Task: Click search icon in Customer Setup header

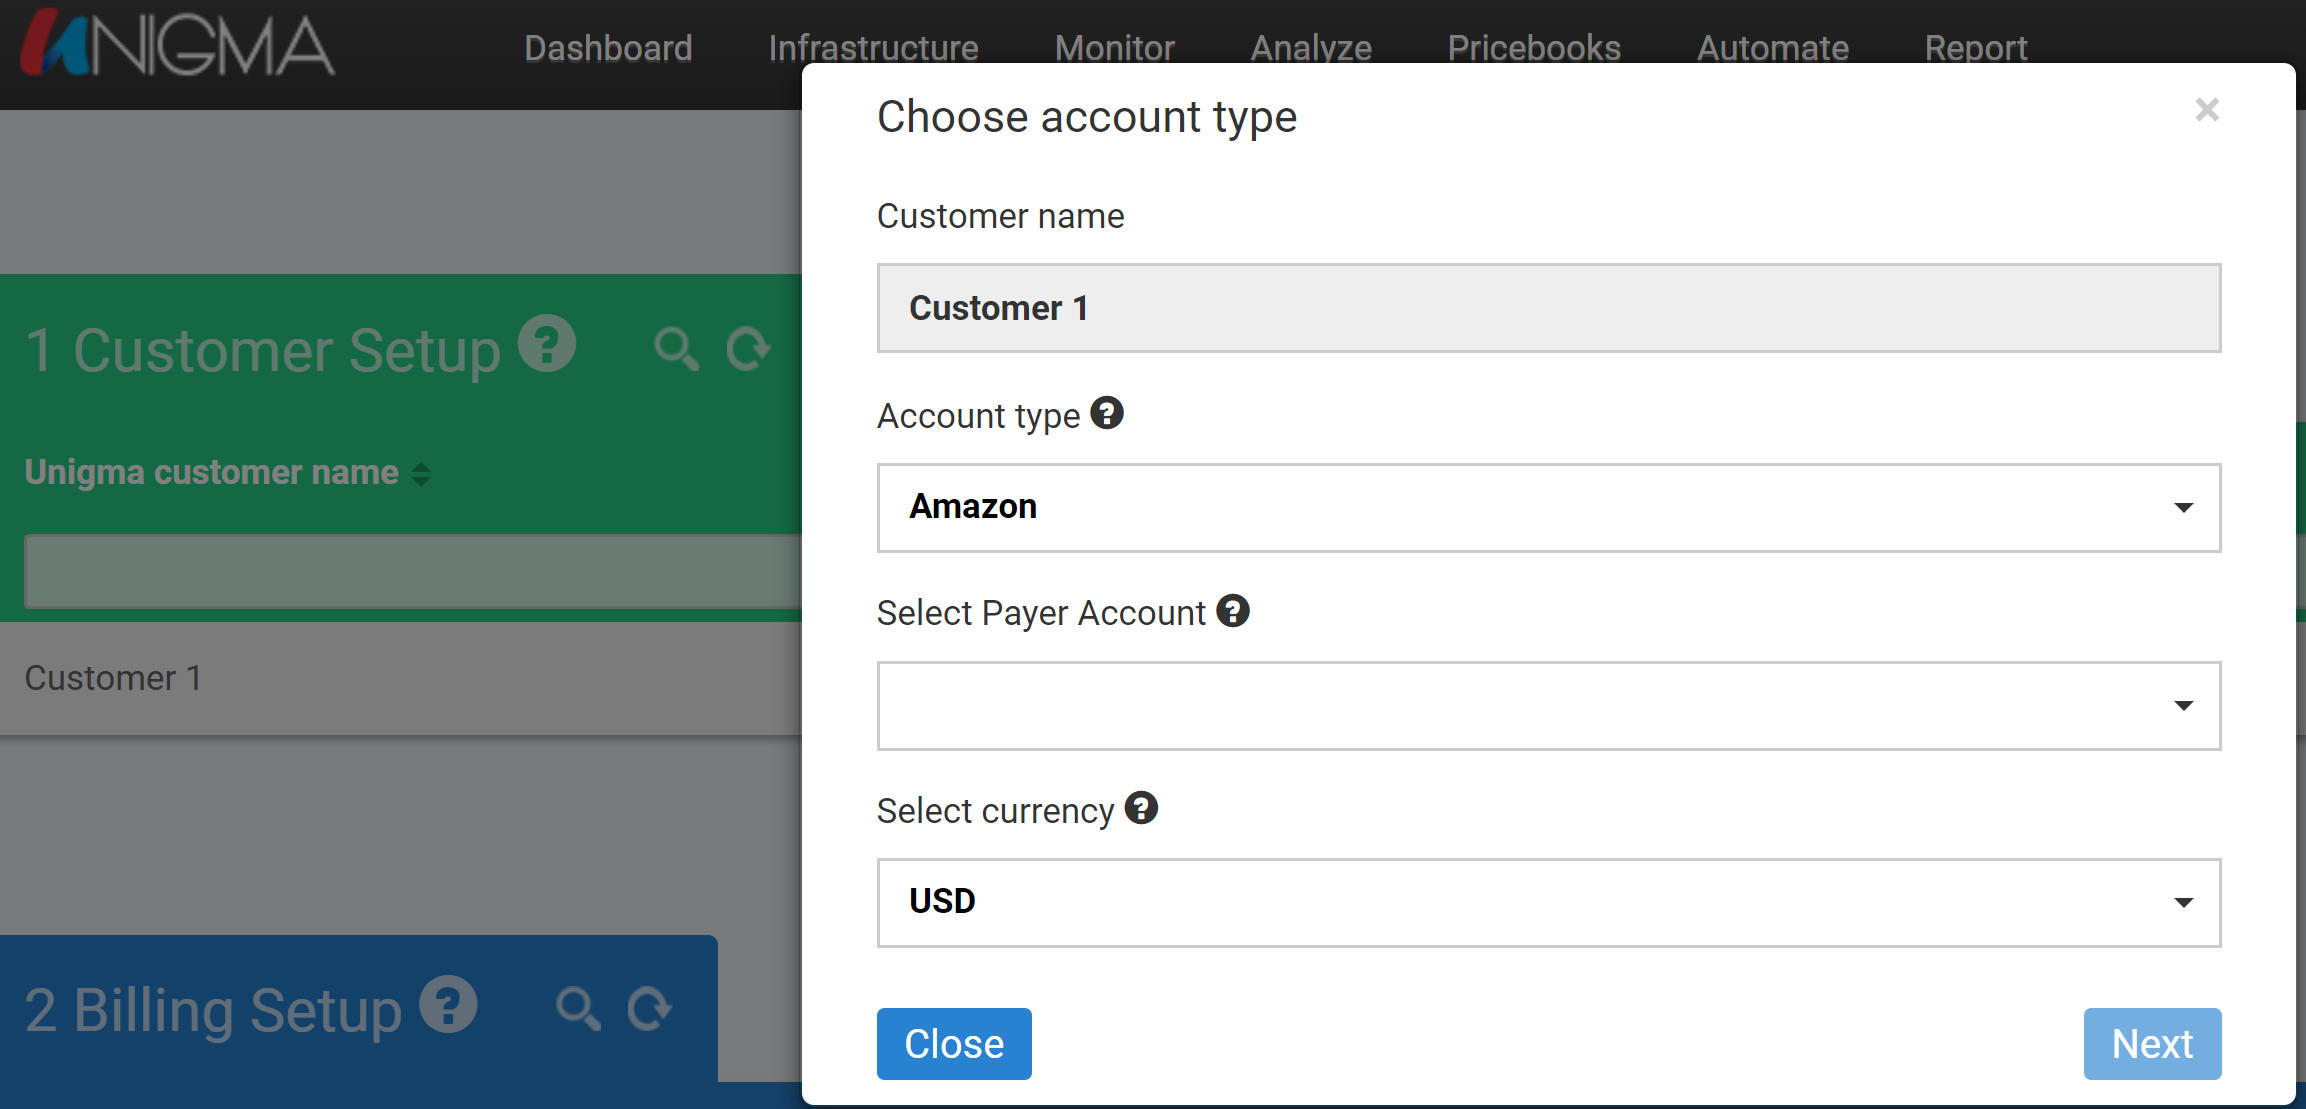Action: click(676, 349)
